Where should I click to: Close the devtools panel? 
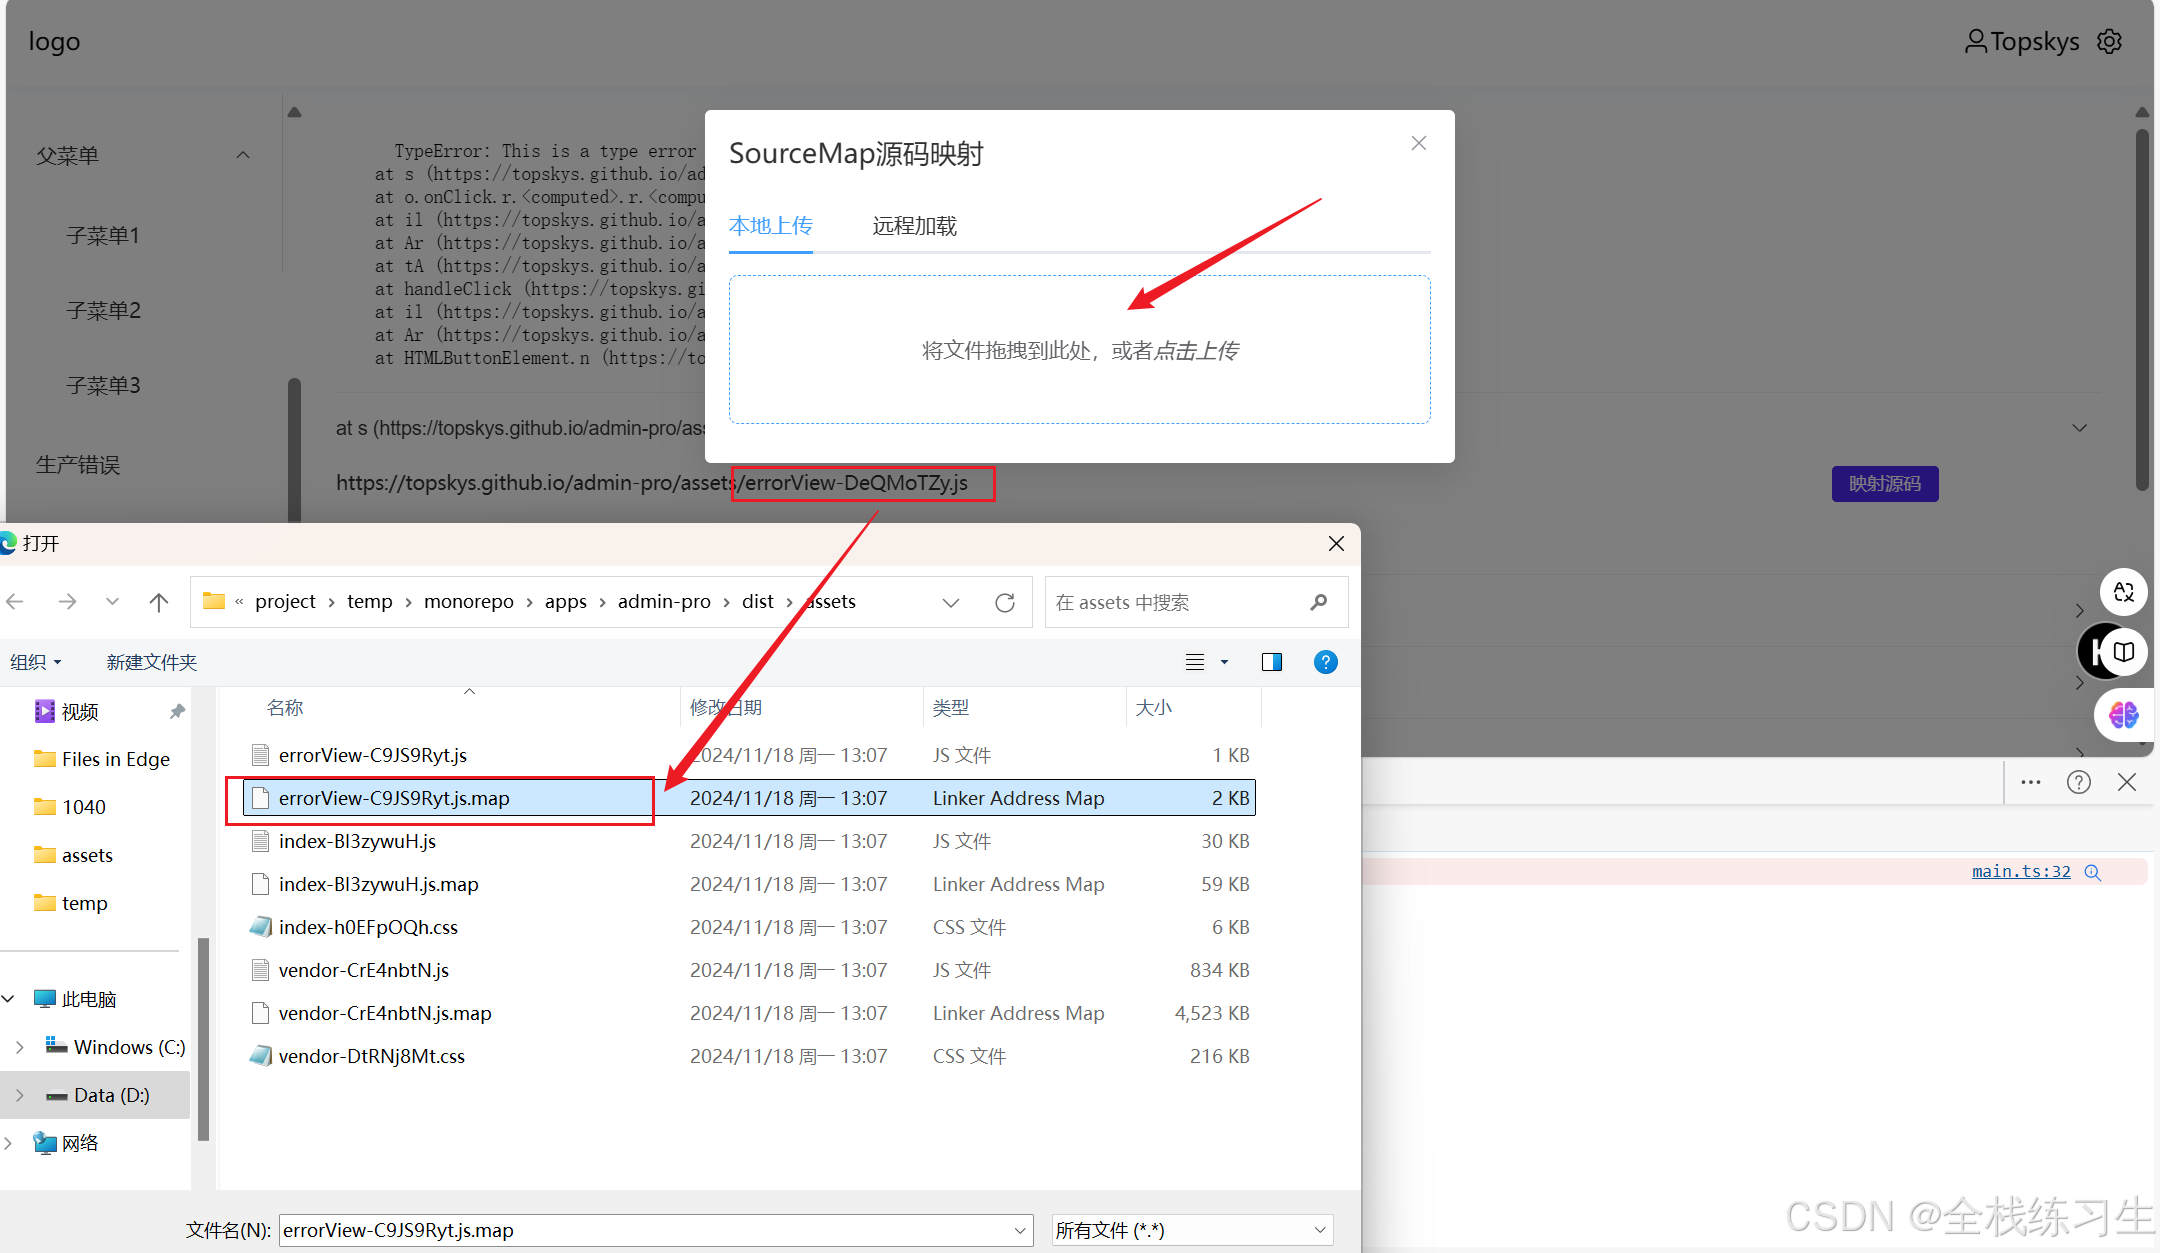(2127, 782)
